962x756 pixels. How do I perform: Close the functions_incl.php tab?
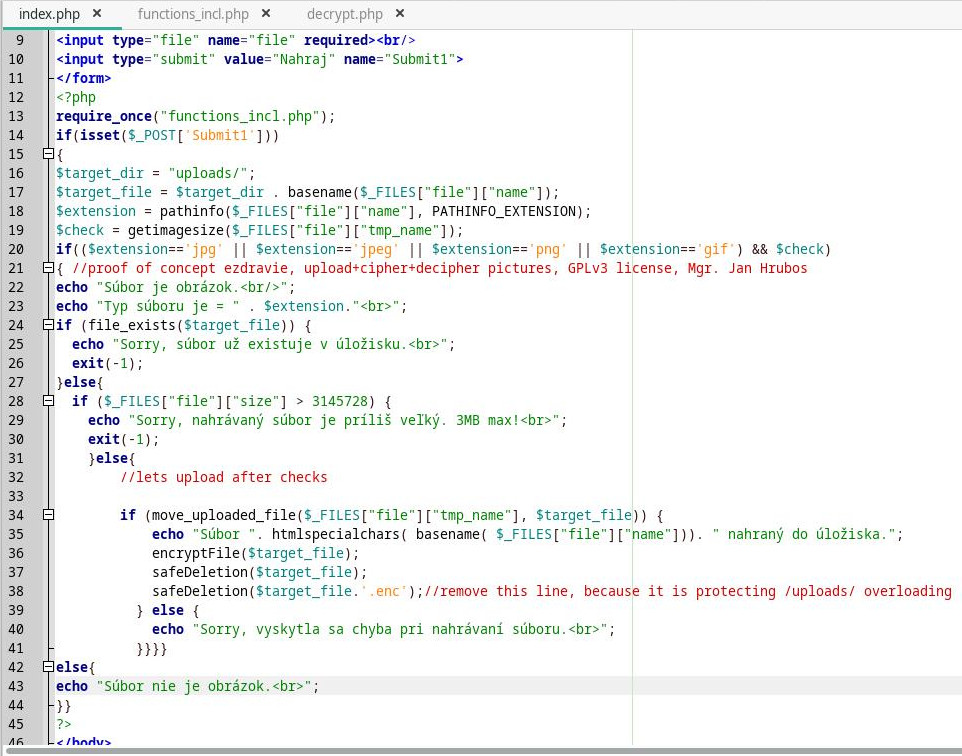tap(266, 14)
